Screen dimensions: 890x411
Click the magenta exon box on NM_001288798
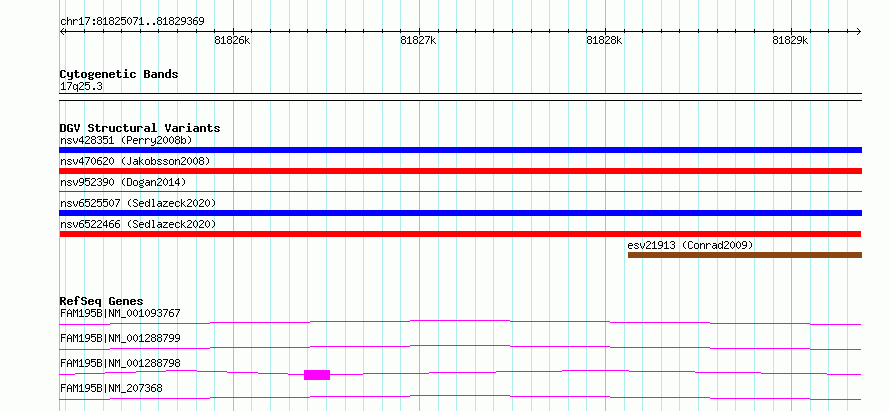point(317,375)
